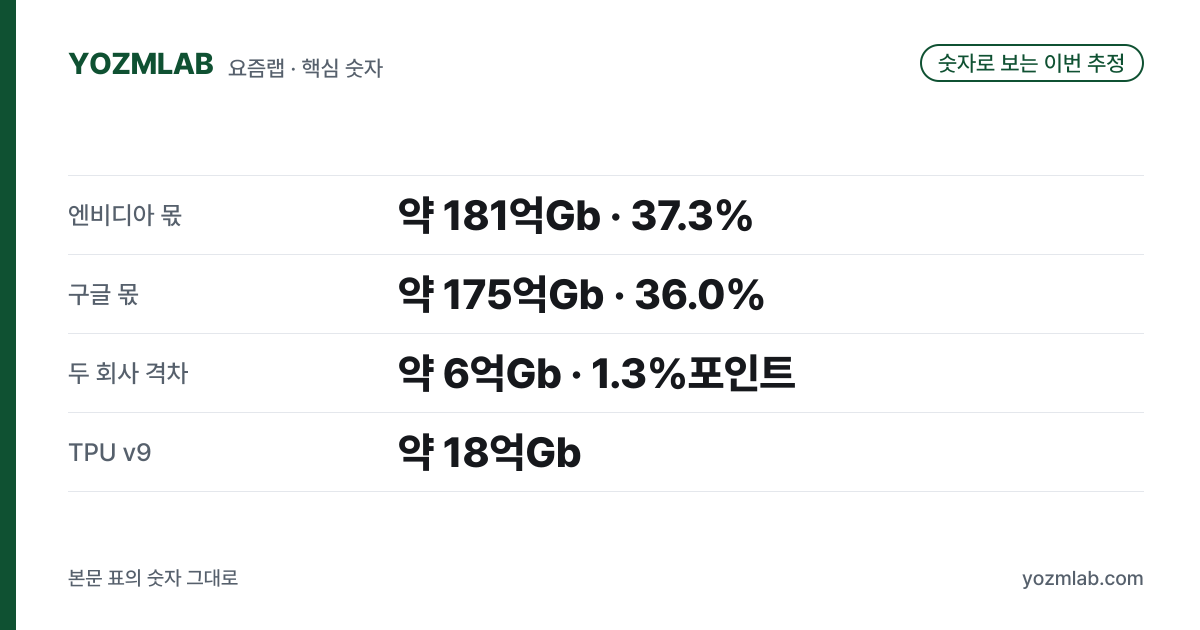
Task: Click the 37.3% share value
Action: tap(691, 216)
